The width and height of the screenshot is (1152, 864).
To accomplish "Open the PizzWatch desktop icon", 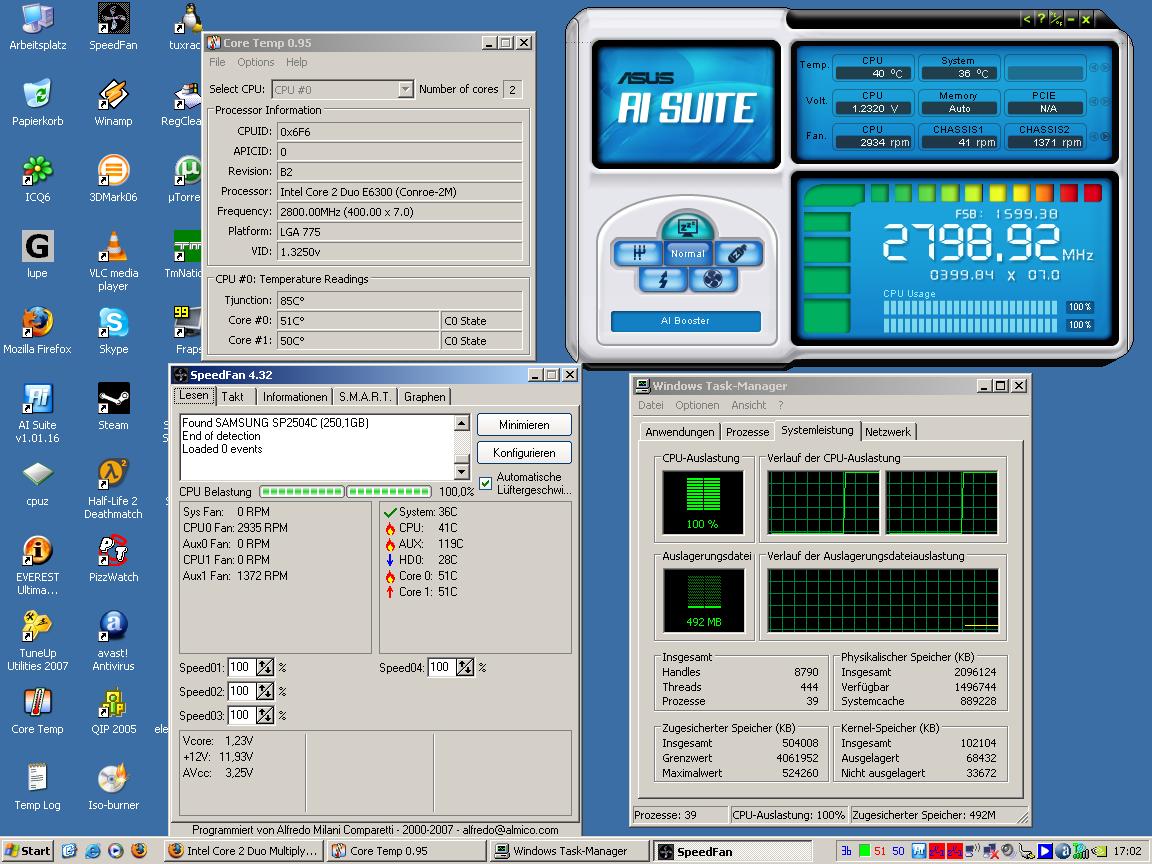I will coord(113,558).
